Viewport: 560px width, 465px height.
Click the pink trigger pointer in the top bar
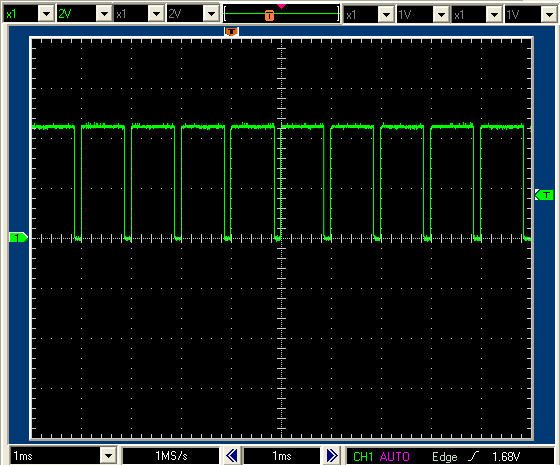click(281, 6)
